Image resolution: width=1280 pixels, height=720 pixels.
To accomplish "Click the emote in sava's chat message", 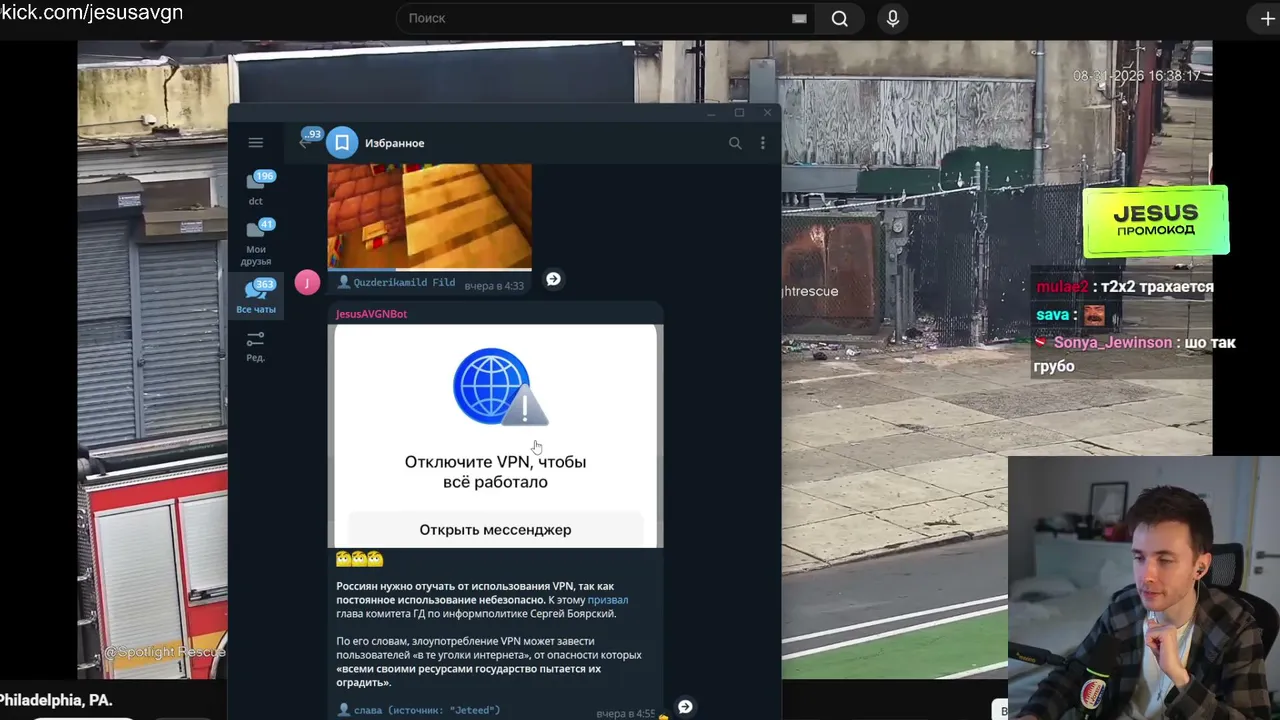I will (x=1094, y=315).
